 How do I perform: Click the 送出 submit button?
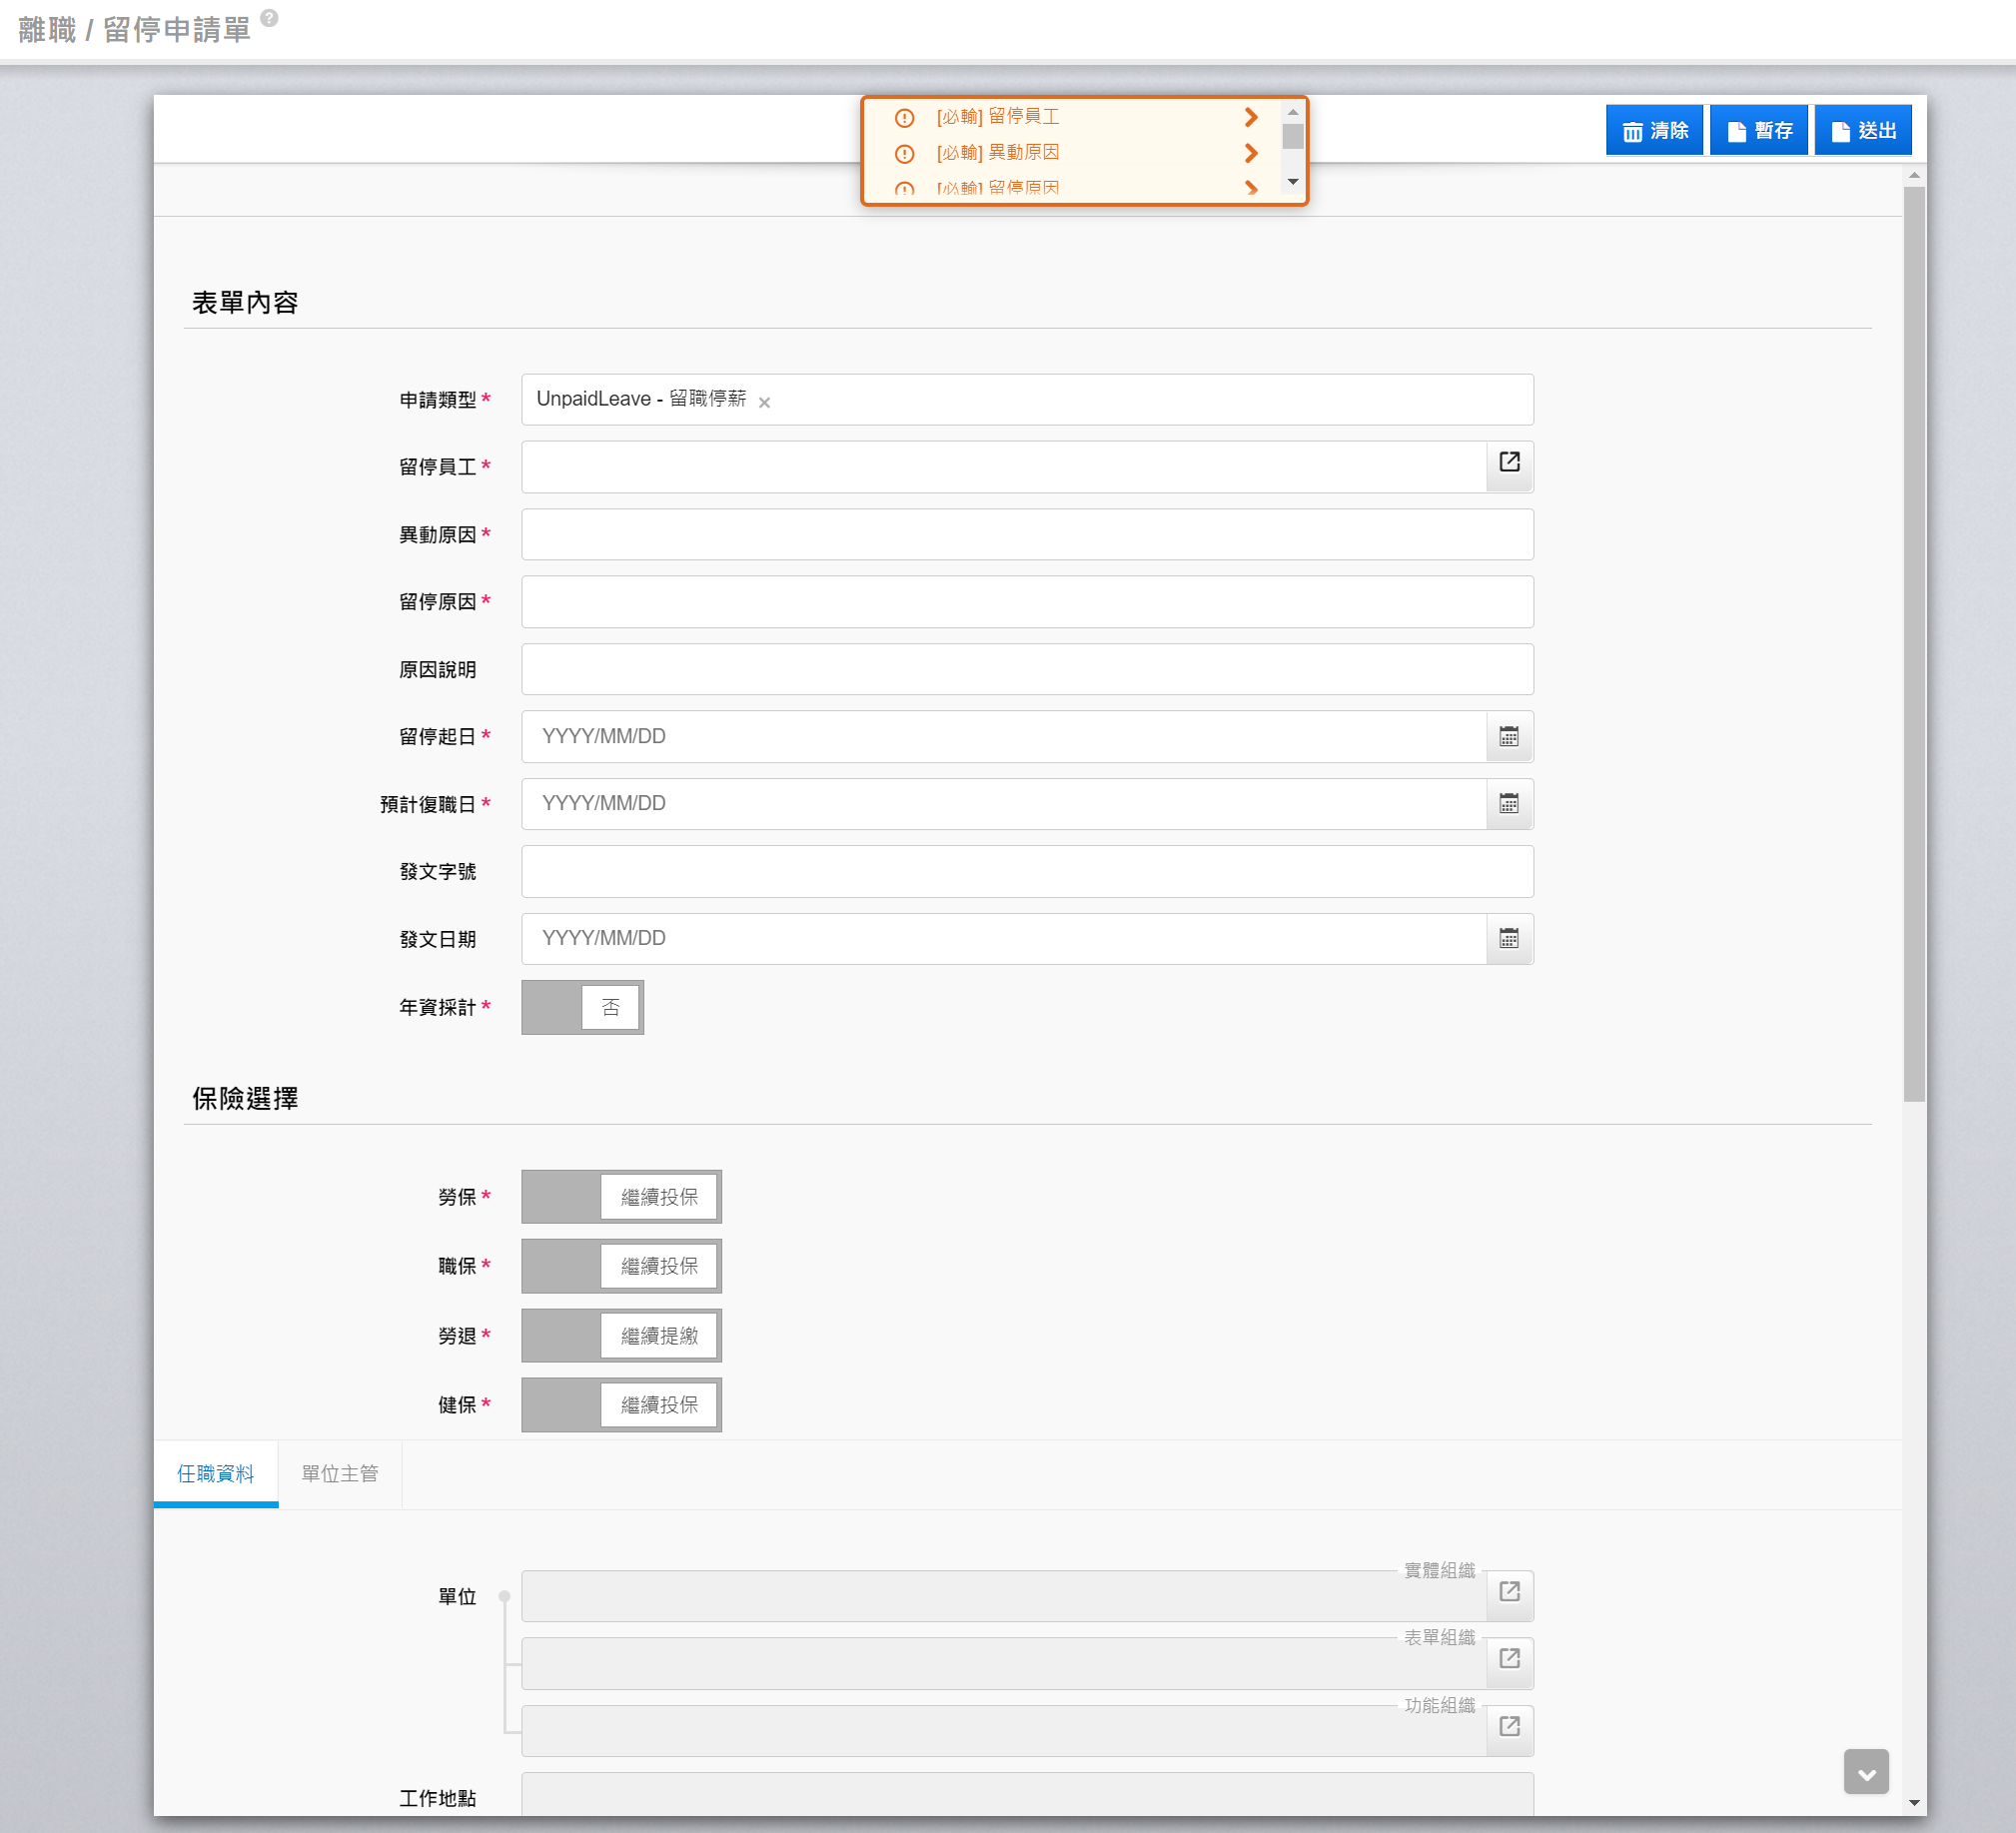pos(1862,131)
